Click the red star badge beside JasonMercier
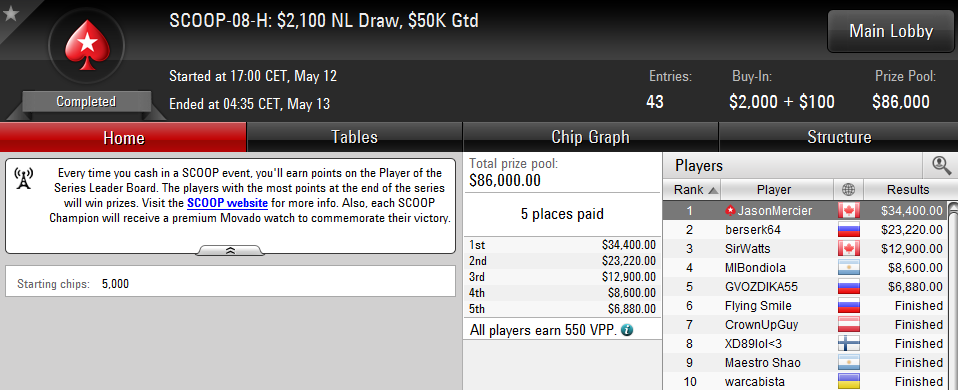 click(x=729, y=211)
